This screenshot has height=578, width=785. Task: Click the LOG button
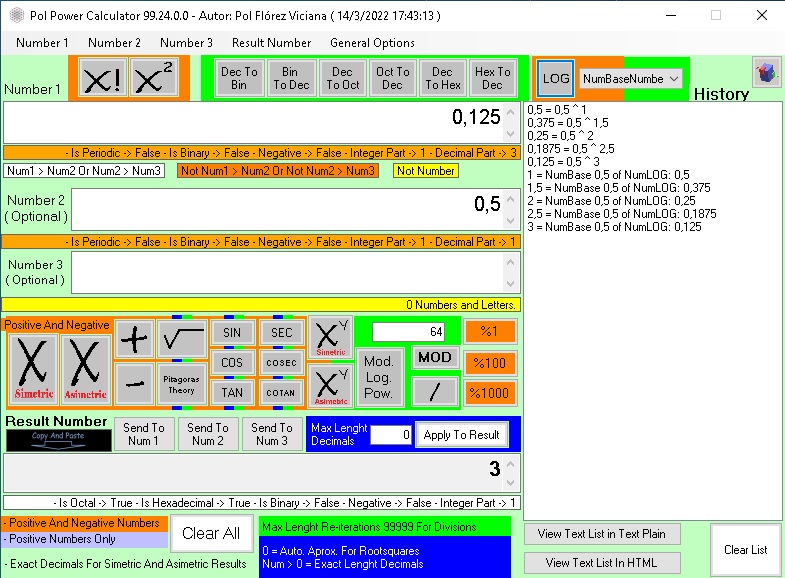556,79
